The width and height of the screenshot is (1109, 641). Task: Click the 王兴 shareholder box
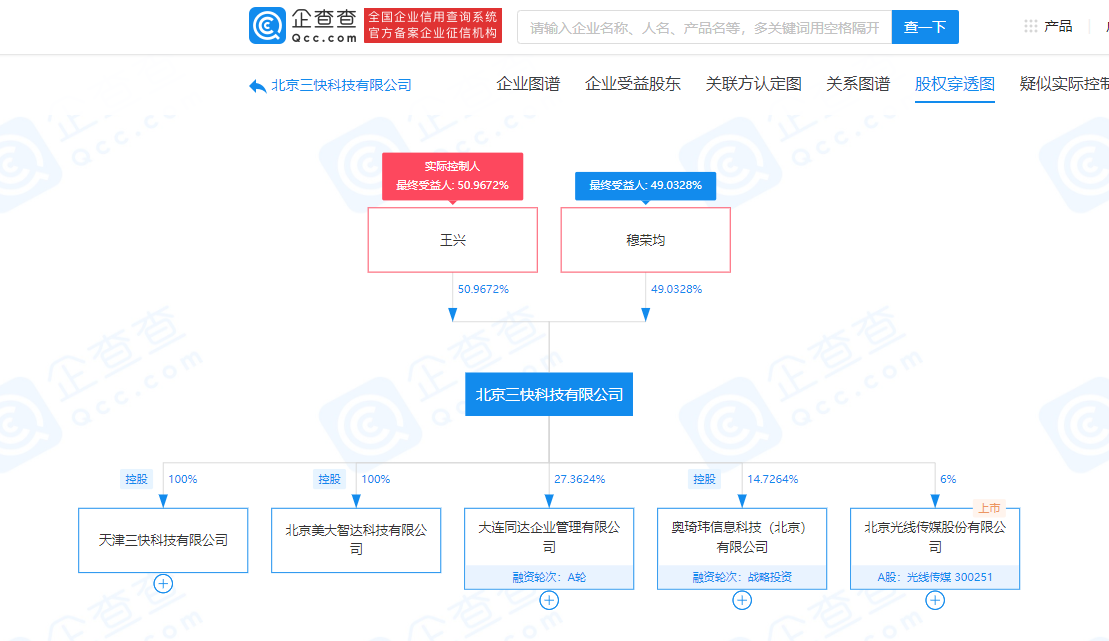click(453, 240)
